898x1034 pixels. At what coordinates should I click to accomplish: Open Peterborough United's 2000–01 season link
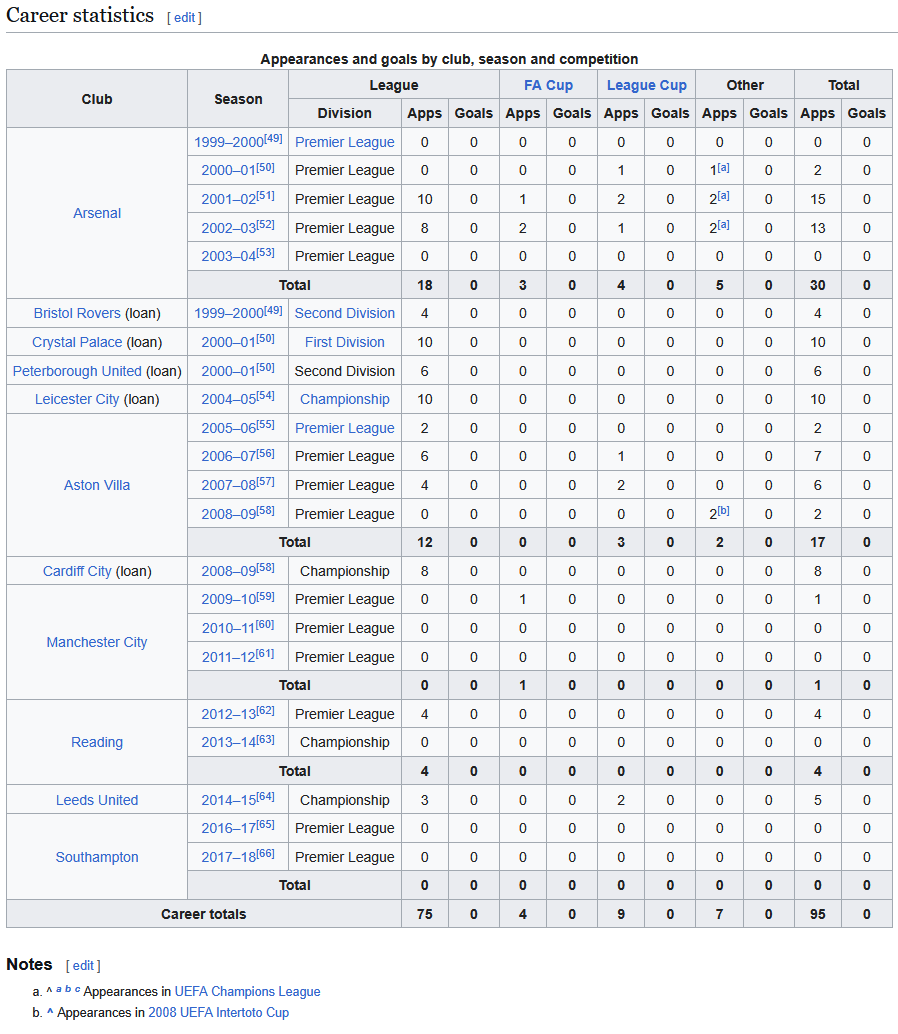(228, 371)
